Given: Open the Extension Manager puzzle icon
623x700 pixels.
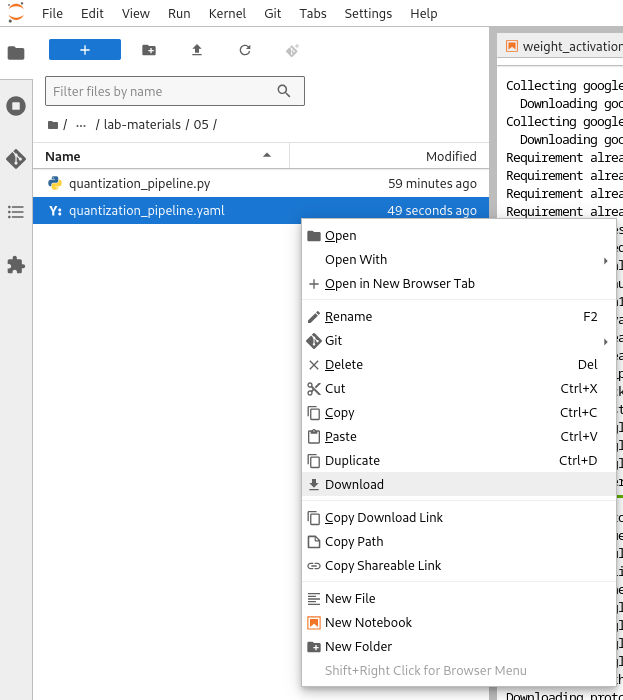Looking at the screenshot, I should coord(16,265).
